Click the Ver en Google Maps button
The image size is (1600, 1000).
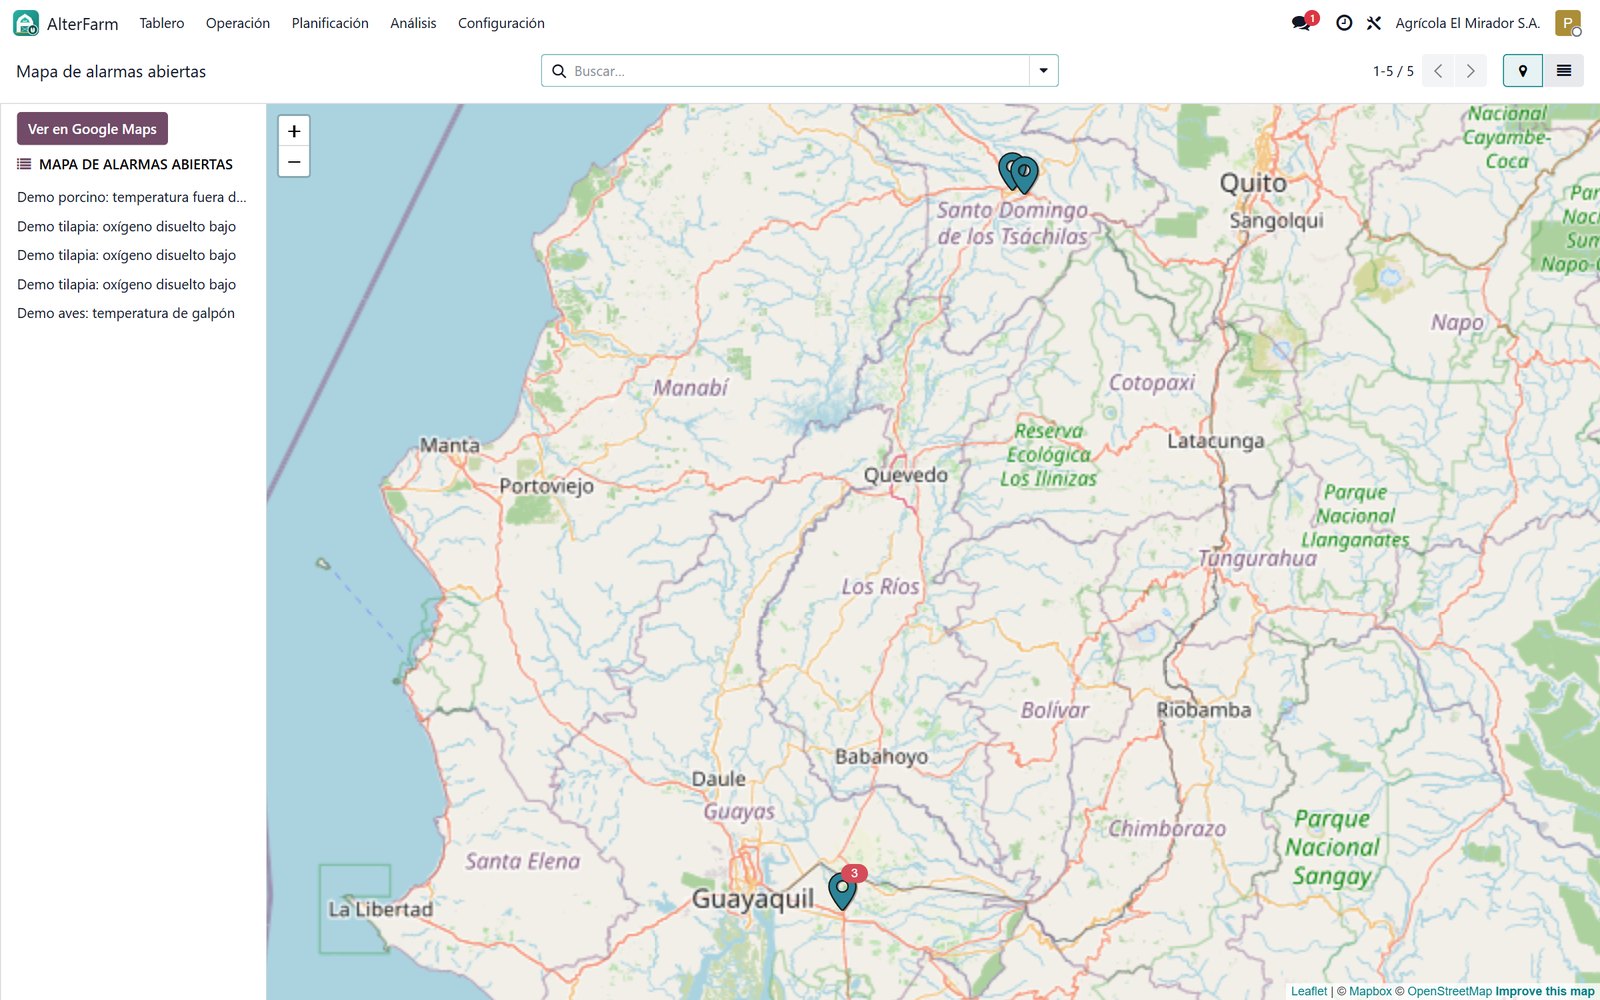click(92, 129)
